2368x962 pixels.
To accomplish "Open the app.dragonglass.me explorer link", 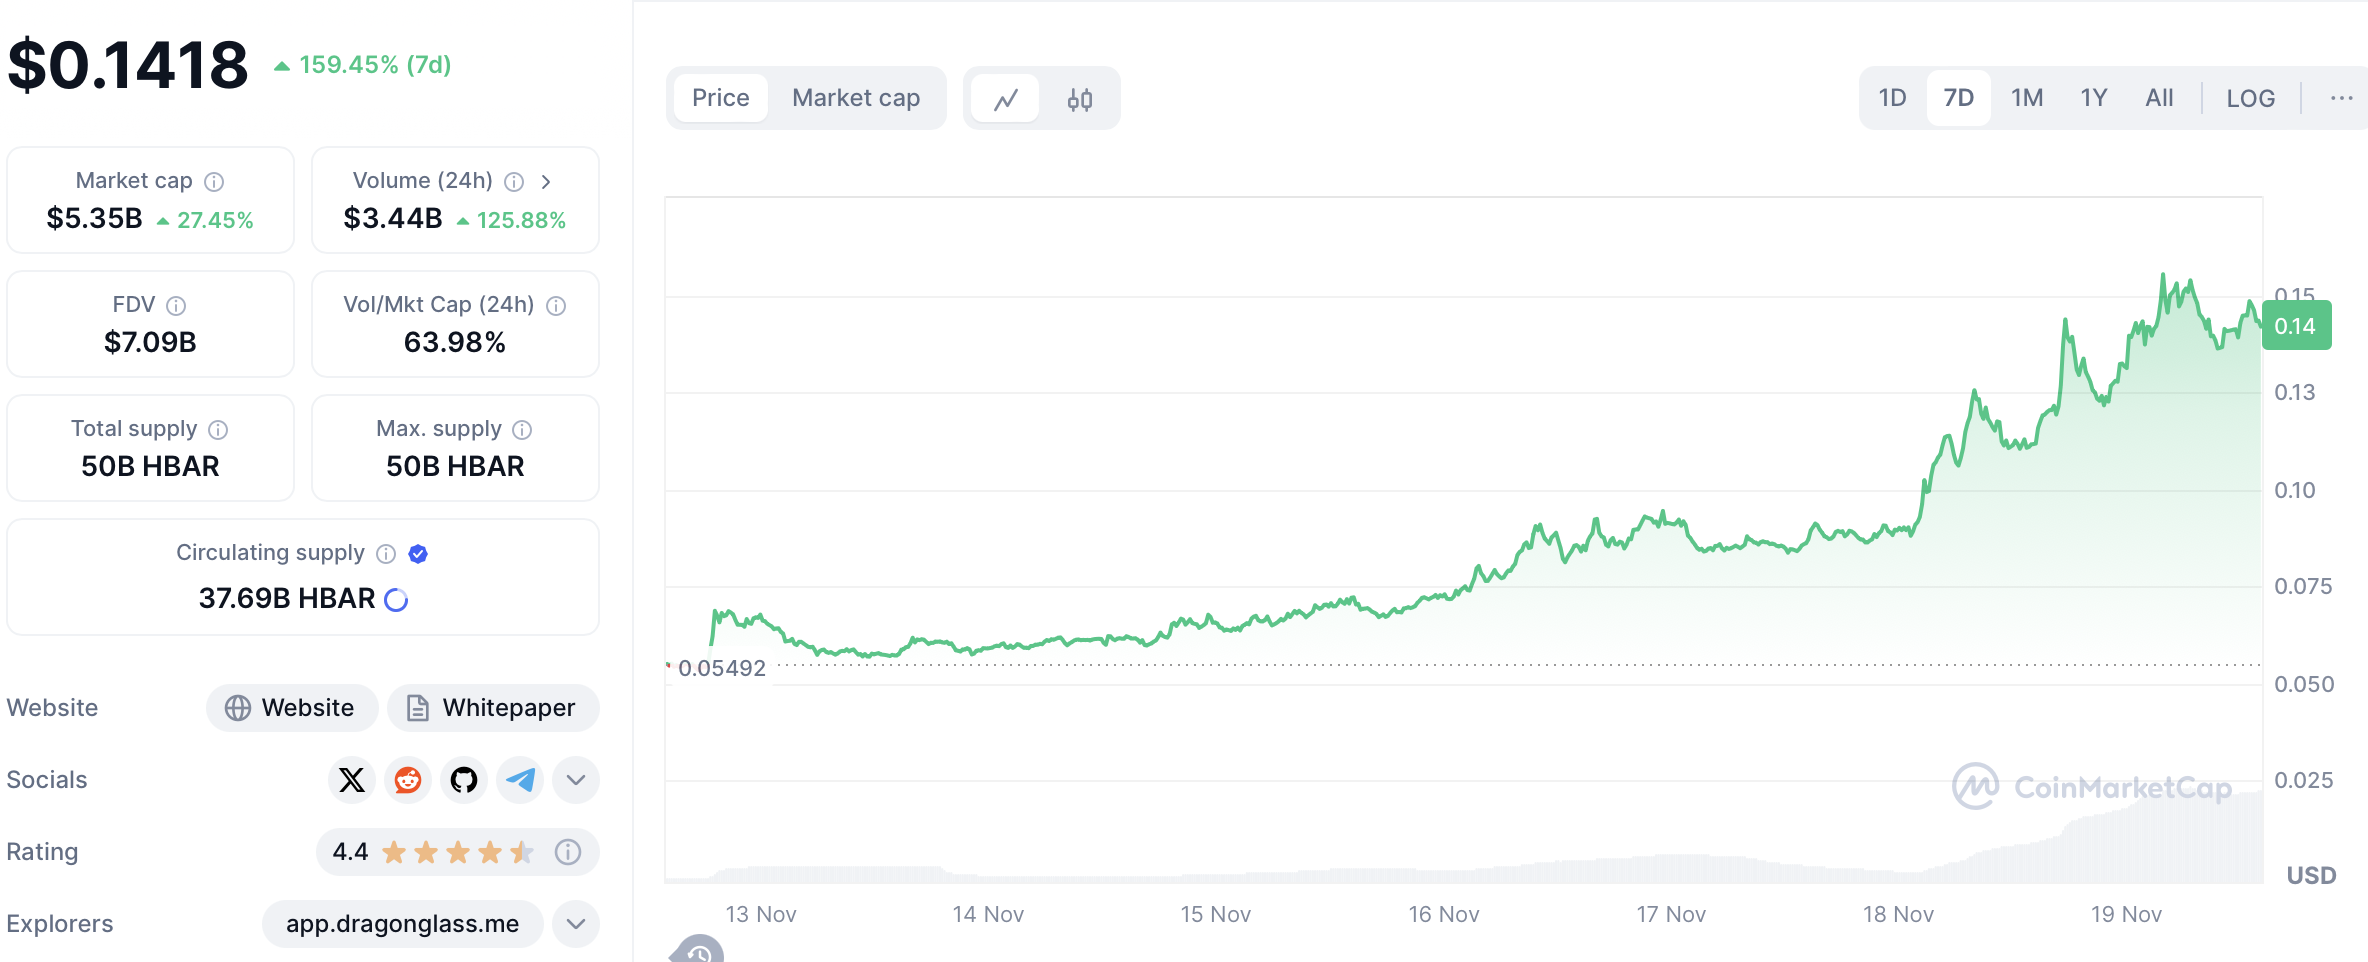I will 402,924.
